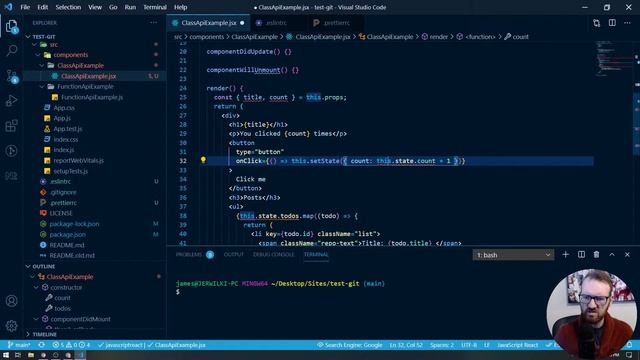Open Windows Start menu
The height and width of the screenshot is (360, 640).
click(x=6, y=355)
